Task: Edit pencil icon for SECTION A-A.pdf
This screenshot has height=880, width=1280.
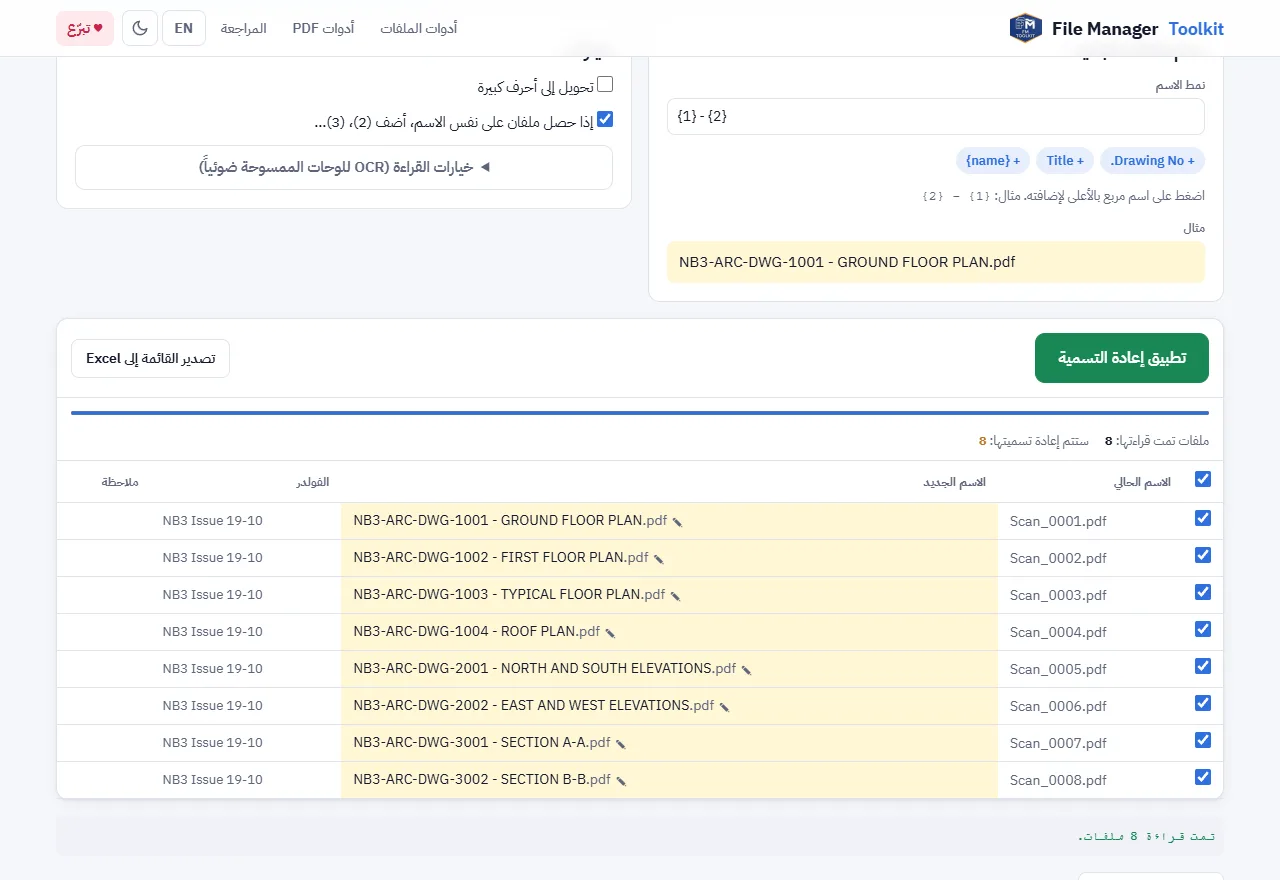Action: [x=620, y=744]
